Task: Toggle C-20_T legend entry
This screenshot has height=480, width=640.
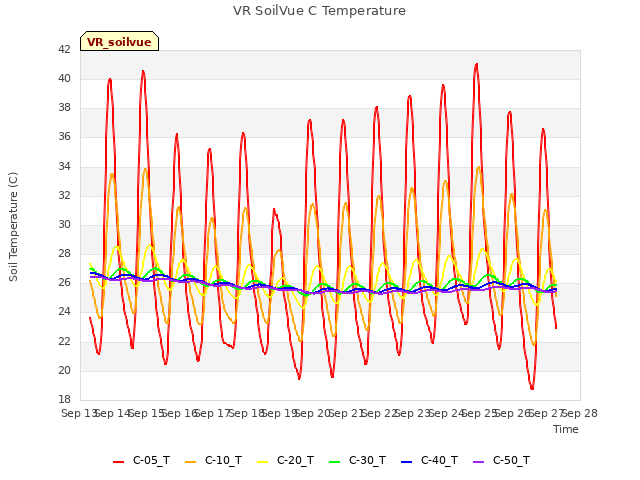Action: click(285, 461)
